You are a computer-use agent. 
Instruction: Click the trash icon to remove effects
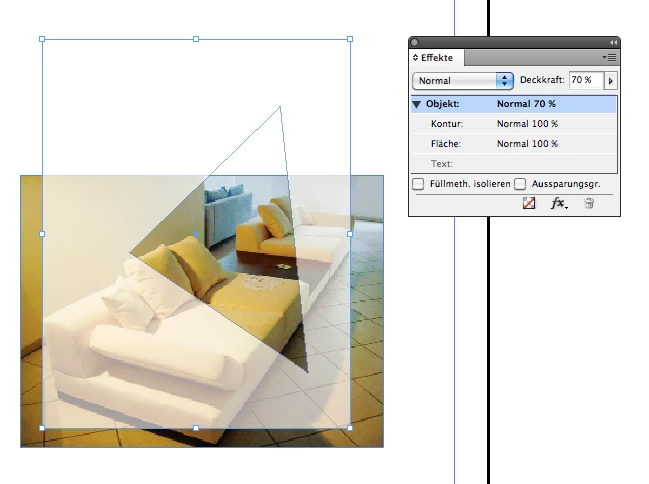coord(589,203)
